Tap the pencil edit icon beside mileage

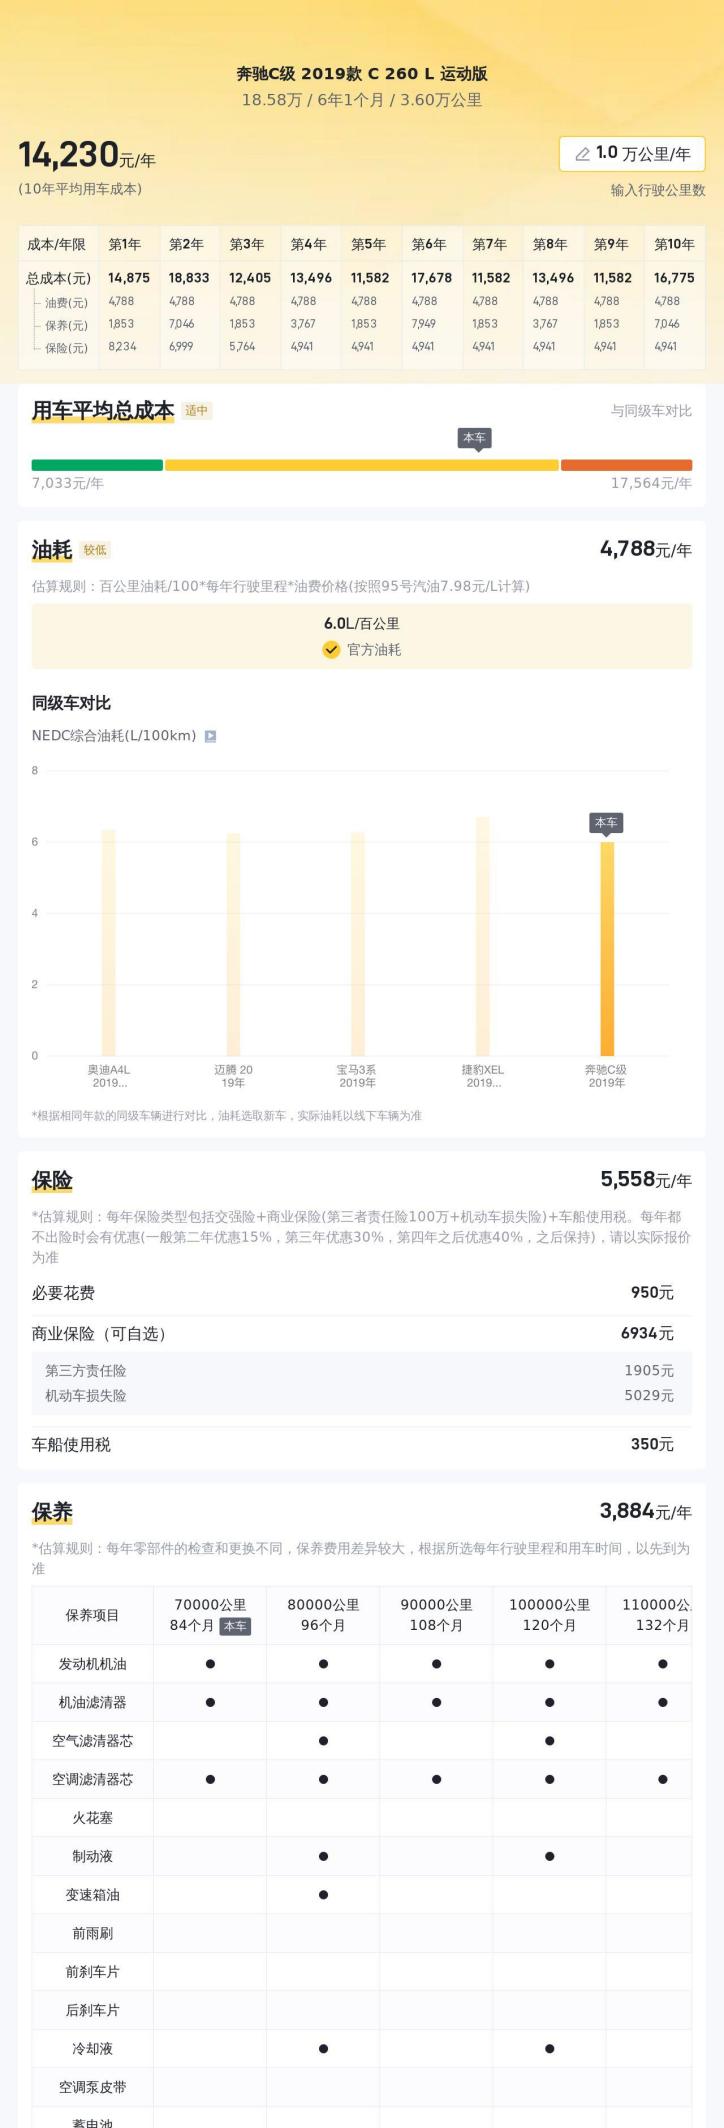pyautogui.click(x=582, y=154)
